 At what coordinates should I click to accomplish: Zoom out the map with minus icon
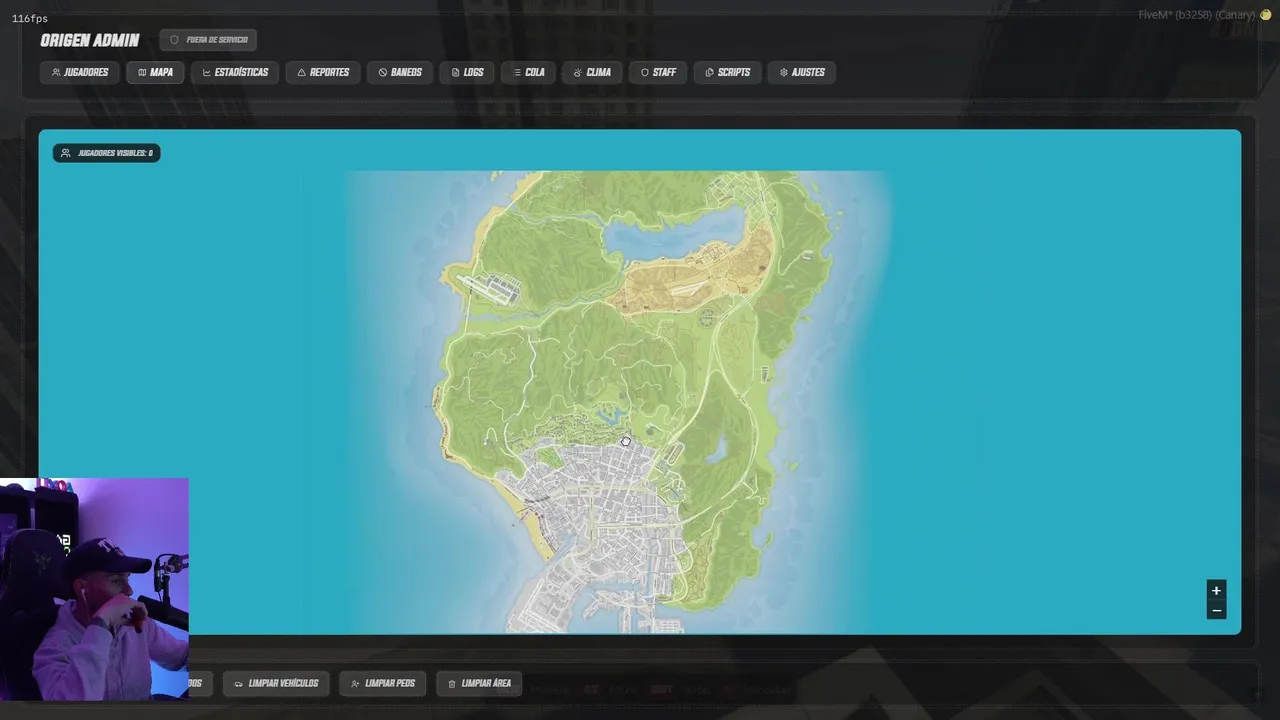coord(1216,610)
